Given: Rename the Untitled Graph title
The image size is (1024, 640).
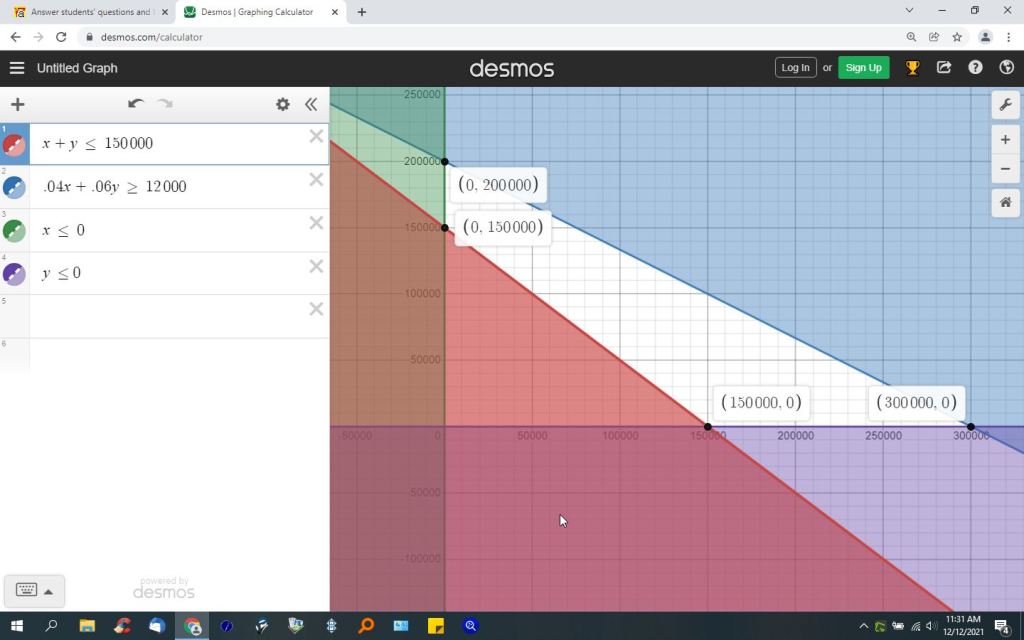Looking at the screenshot, I should tap(77, 68).
